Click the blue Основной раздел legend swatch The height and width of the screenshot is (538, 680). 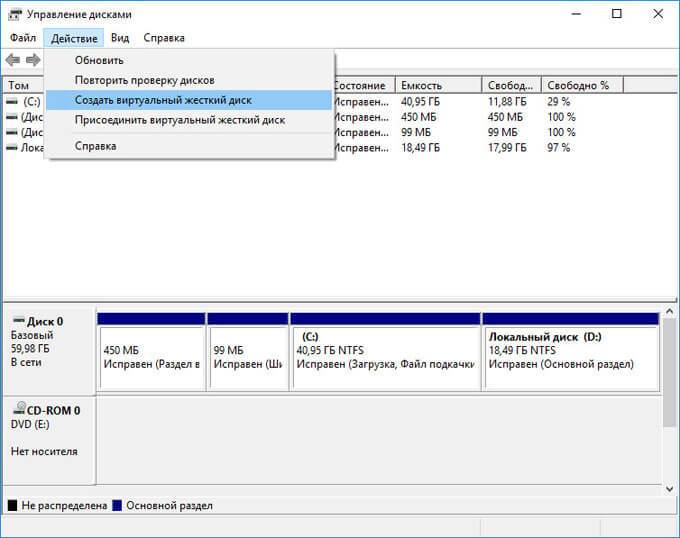[119, 506]
